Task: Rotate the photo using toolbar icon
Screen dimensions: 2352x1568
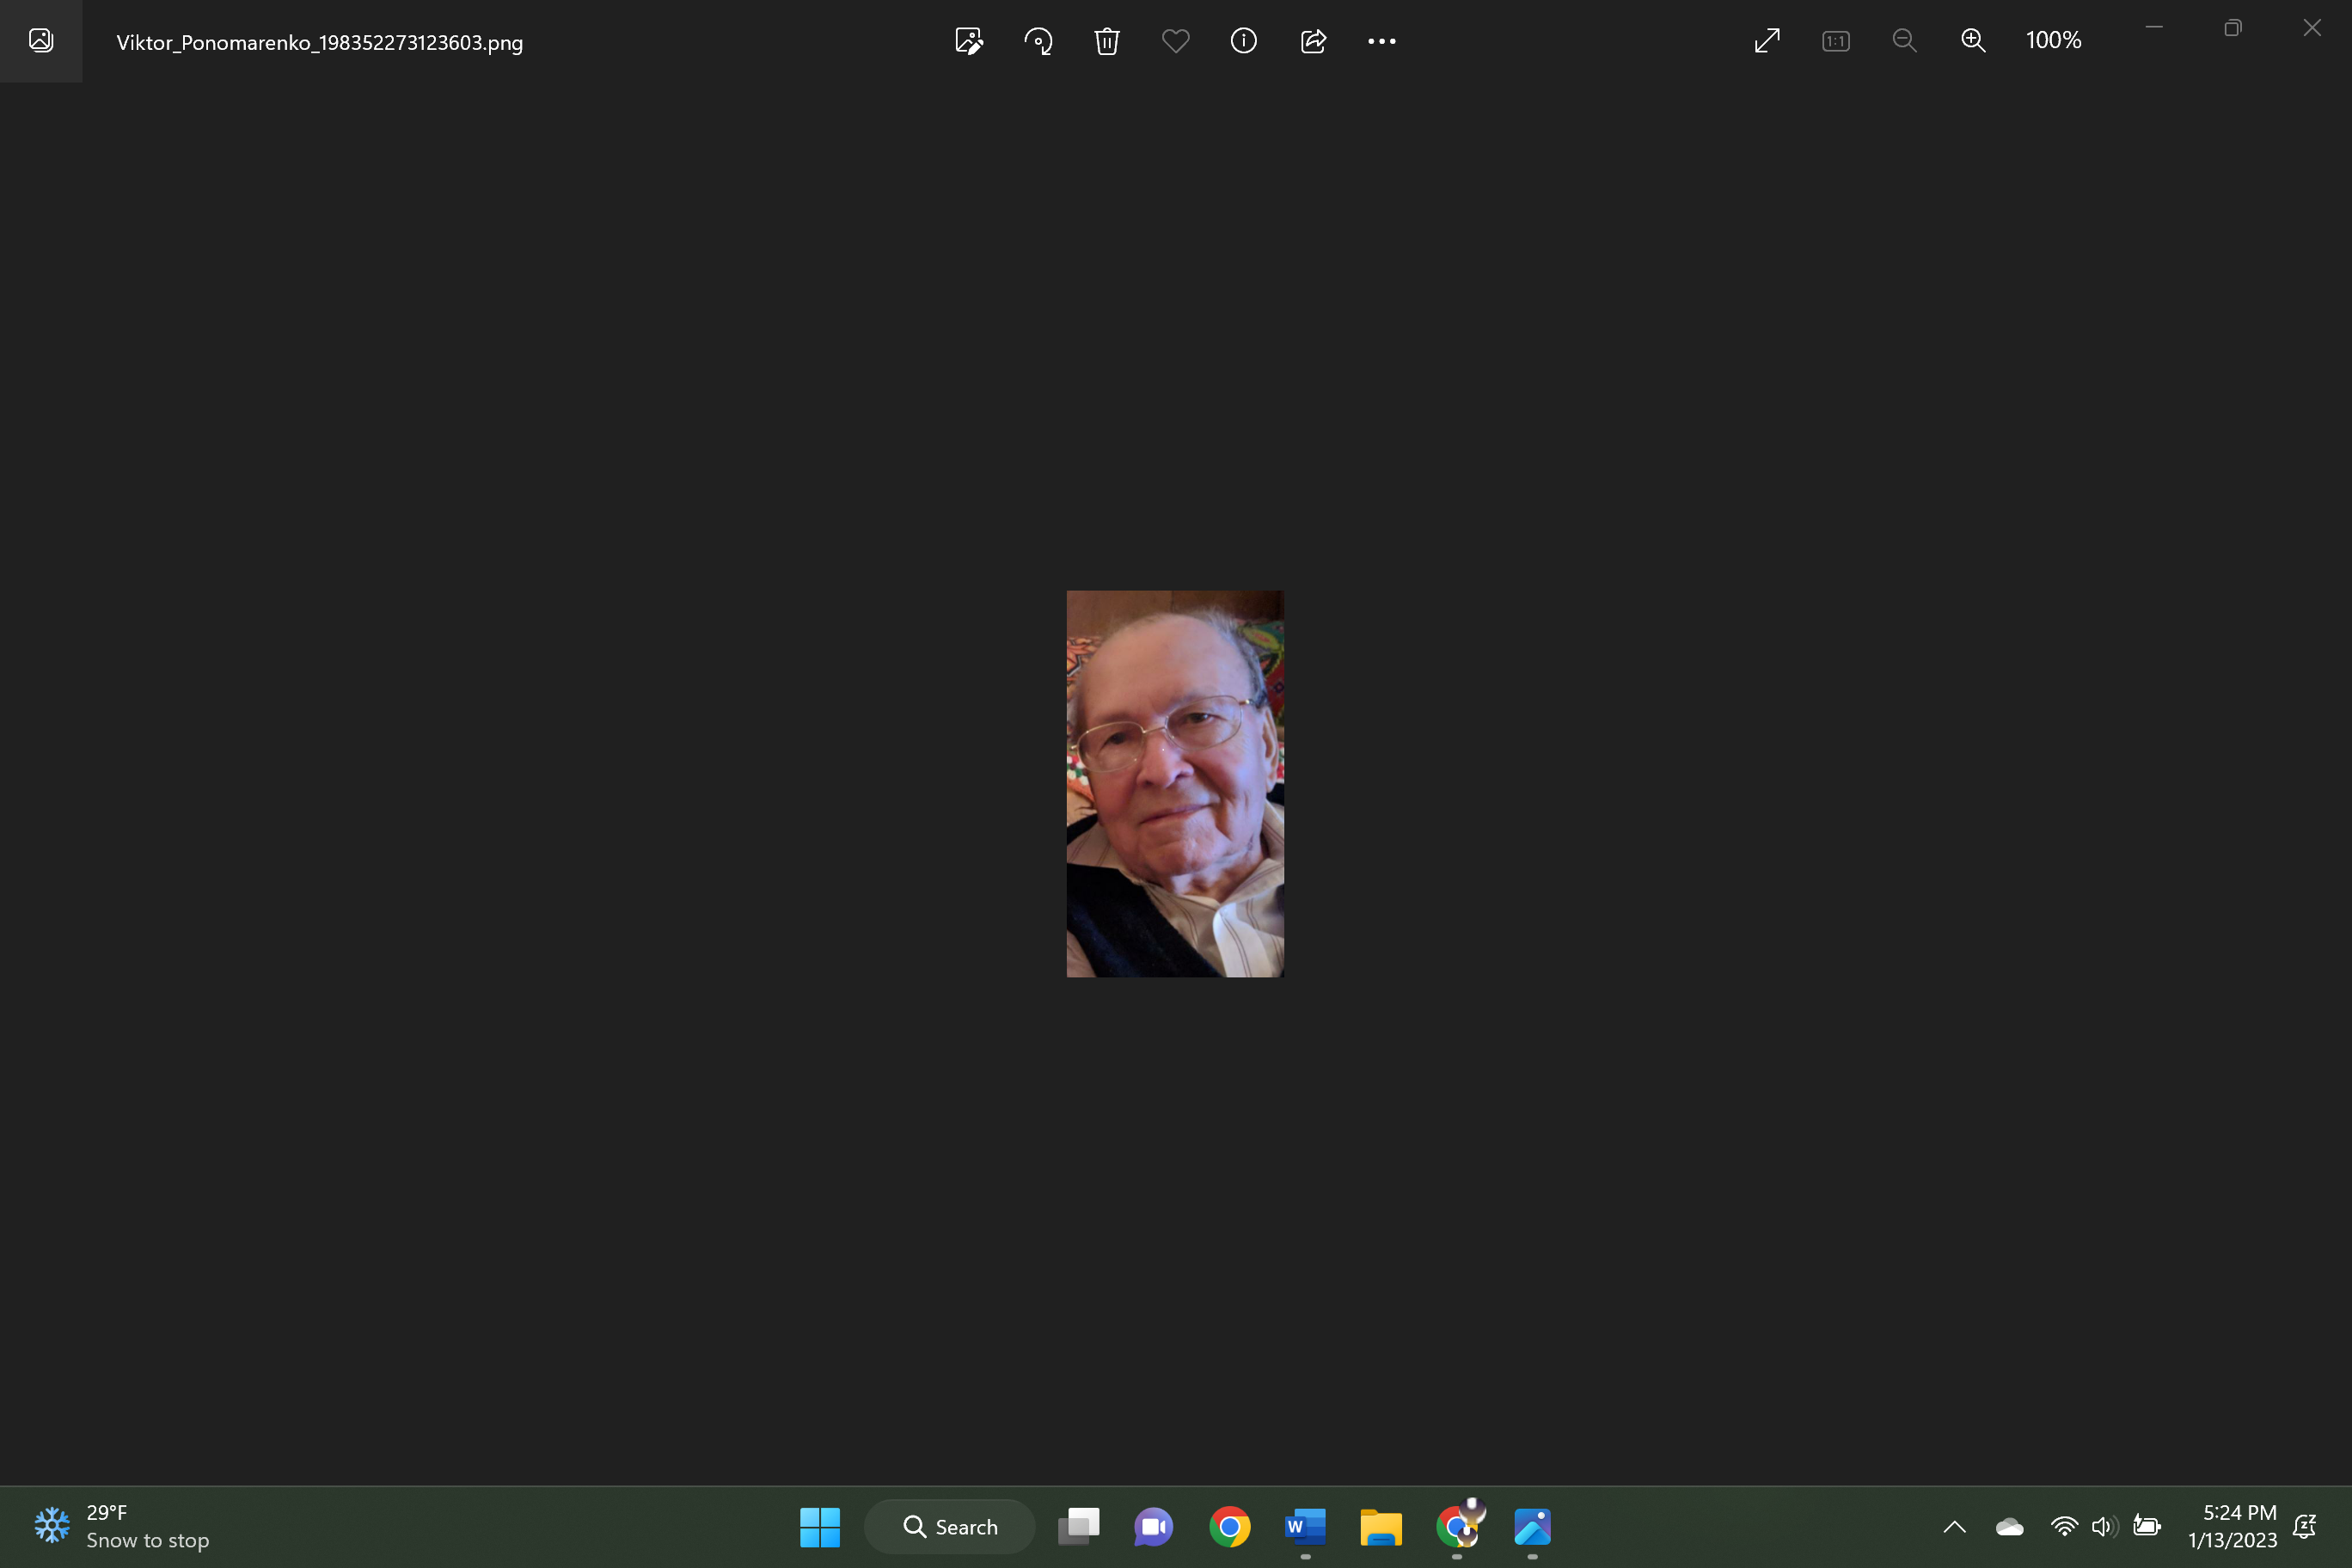Action: (x=1038, y=41)
